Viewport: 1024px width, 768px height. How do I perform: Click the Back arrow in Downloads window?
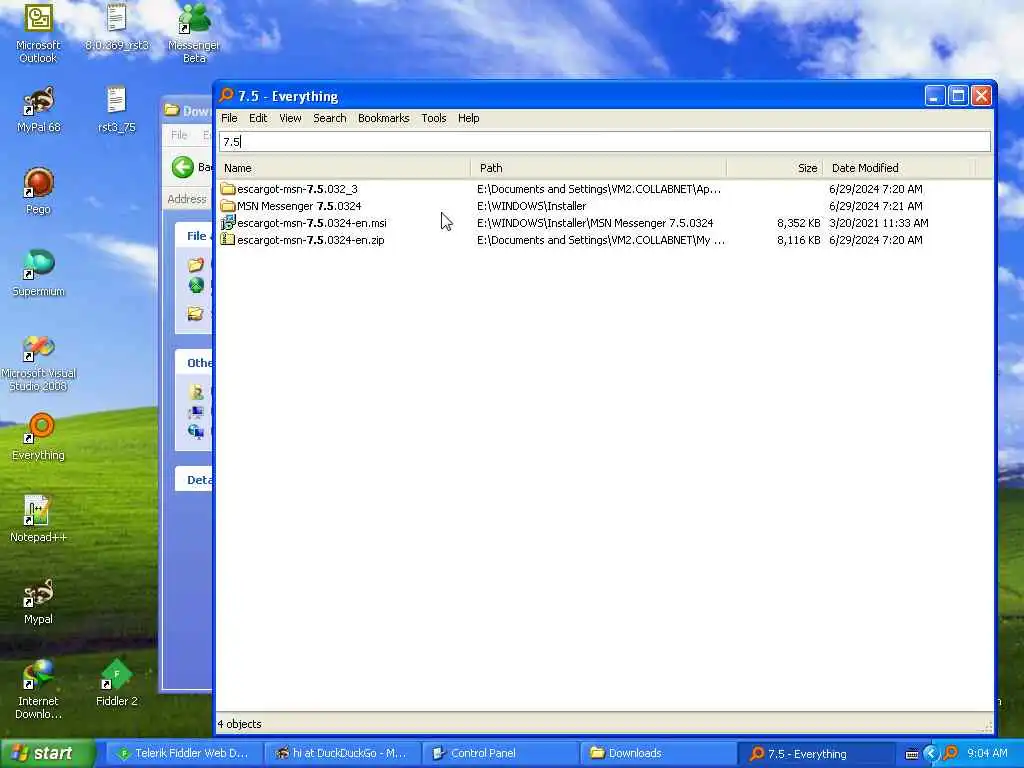183,167
